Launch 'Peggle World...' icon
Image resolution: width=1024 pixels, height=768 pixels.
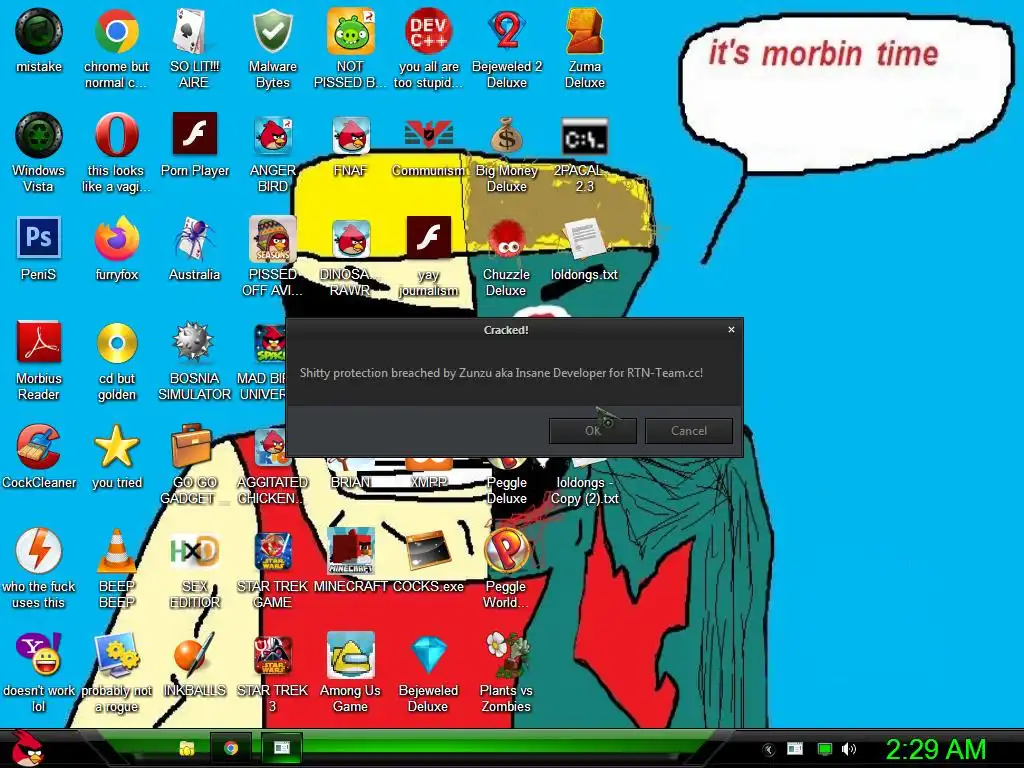pyautogui.click(x=507, y=551)
